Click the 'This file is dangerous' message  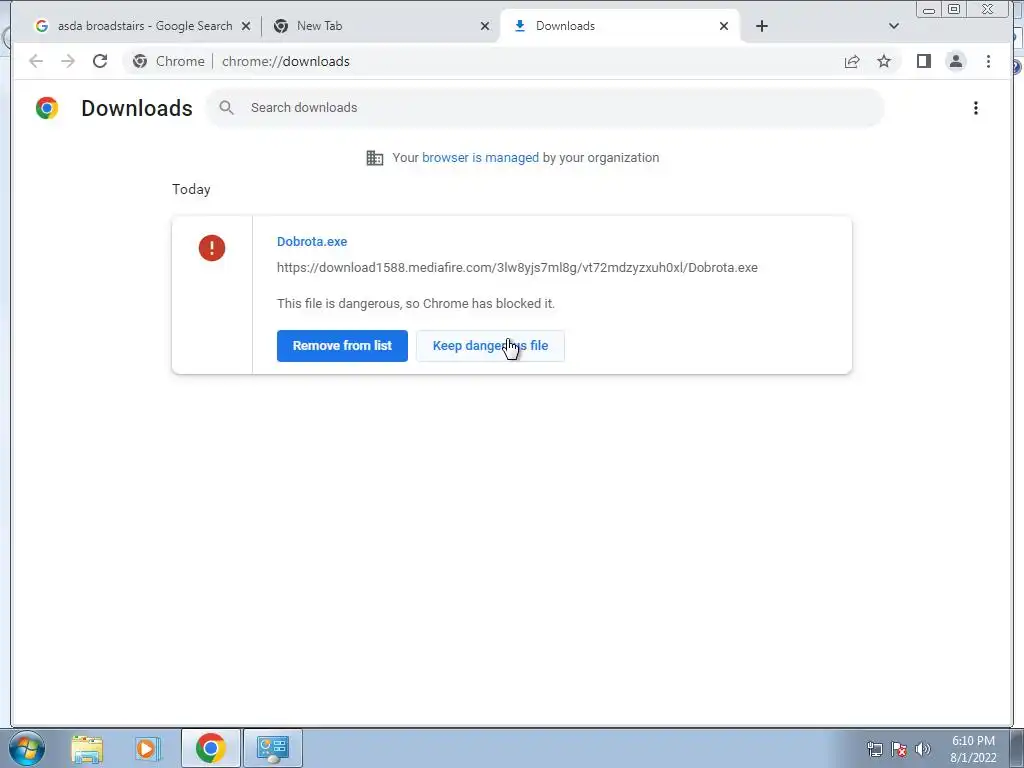coord(416,304)
